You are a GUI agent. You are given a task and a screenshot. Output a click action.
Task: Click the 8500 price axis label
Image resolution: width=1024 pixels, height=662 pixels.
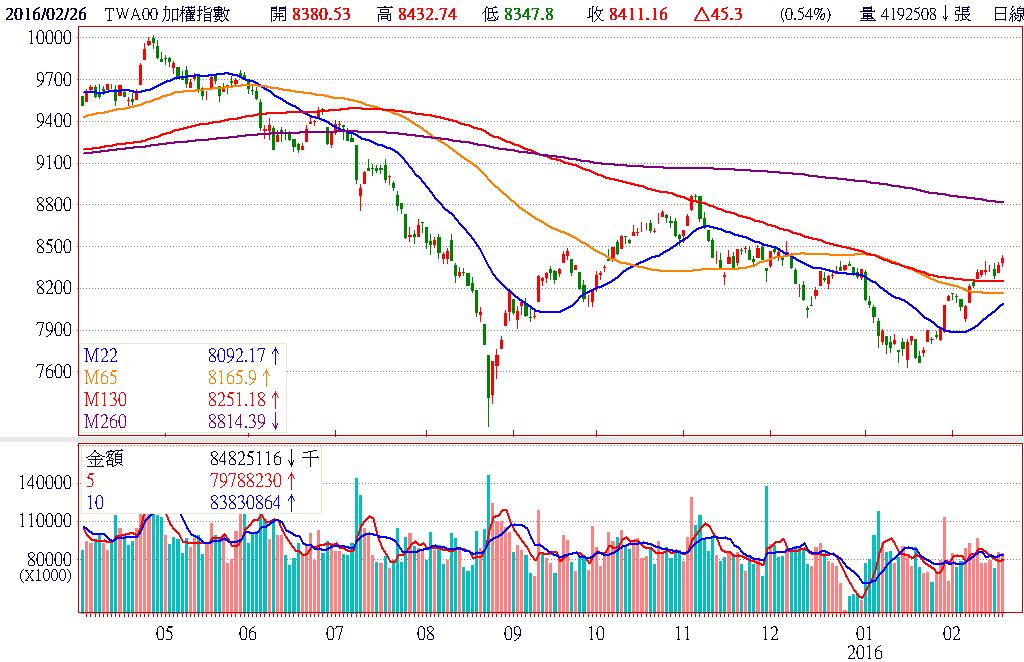(53, 247)
